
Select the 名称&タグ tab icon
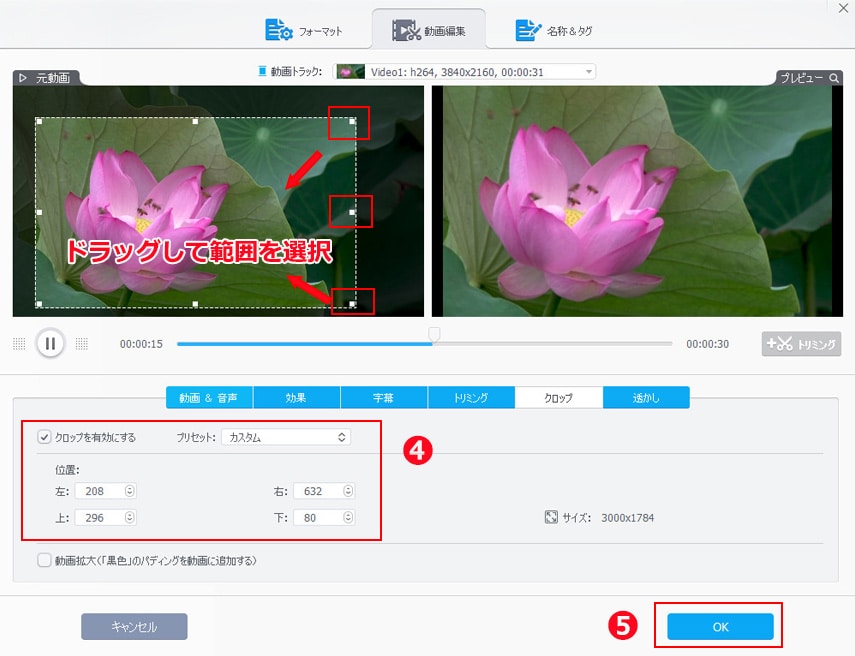coord(528,30)
